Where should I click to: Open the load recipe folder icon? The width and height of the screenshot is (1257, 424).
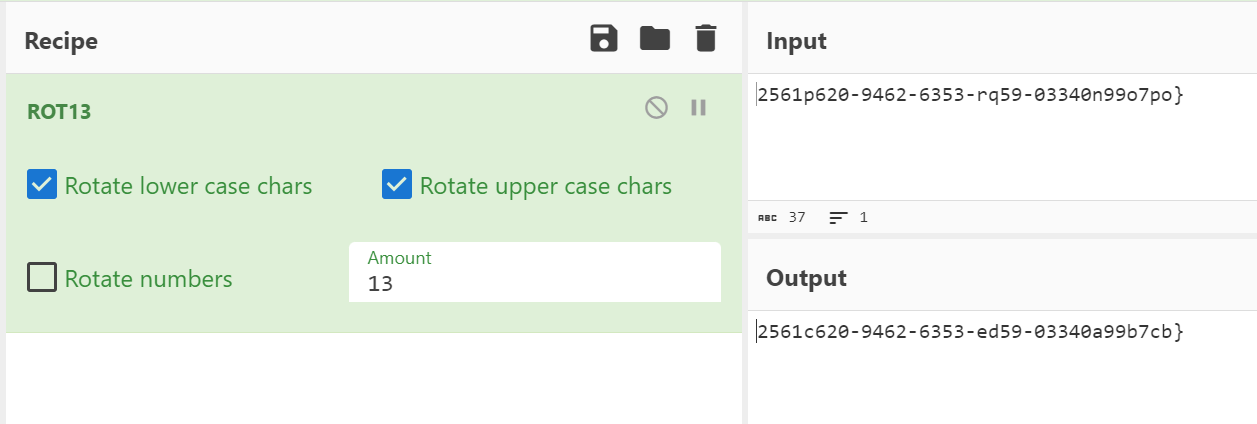pyautogui.click(x=655, y=39)
